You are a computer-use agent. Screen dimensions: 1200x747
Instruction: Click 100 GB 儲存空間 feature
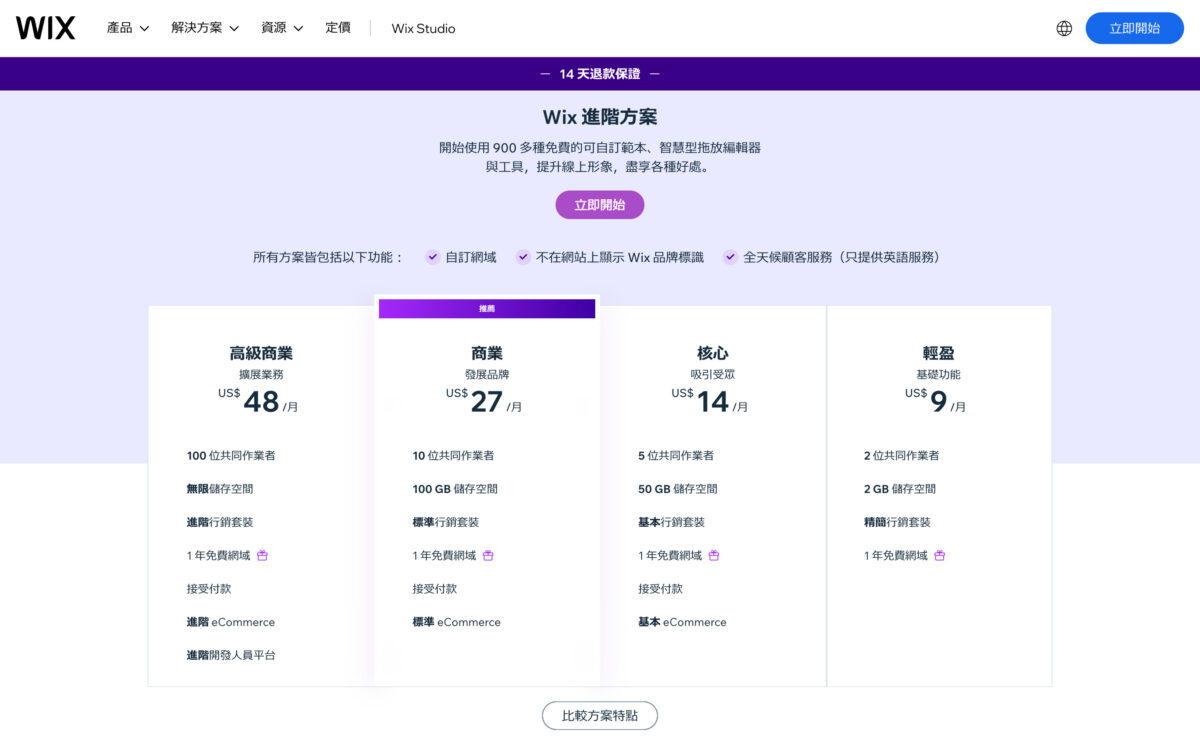(455, 489)
